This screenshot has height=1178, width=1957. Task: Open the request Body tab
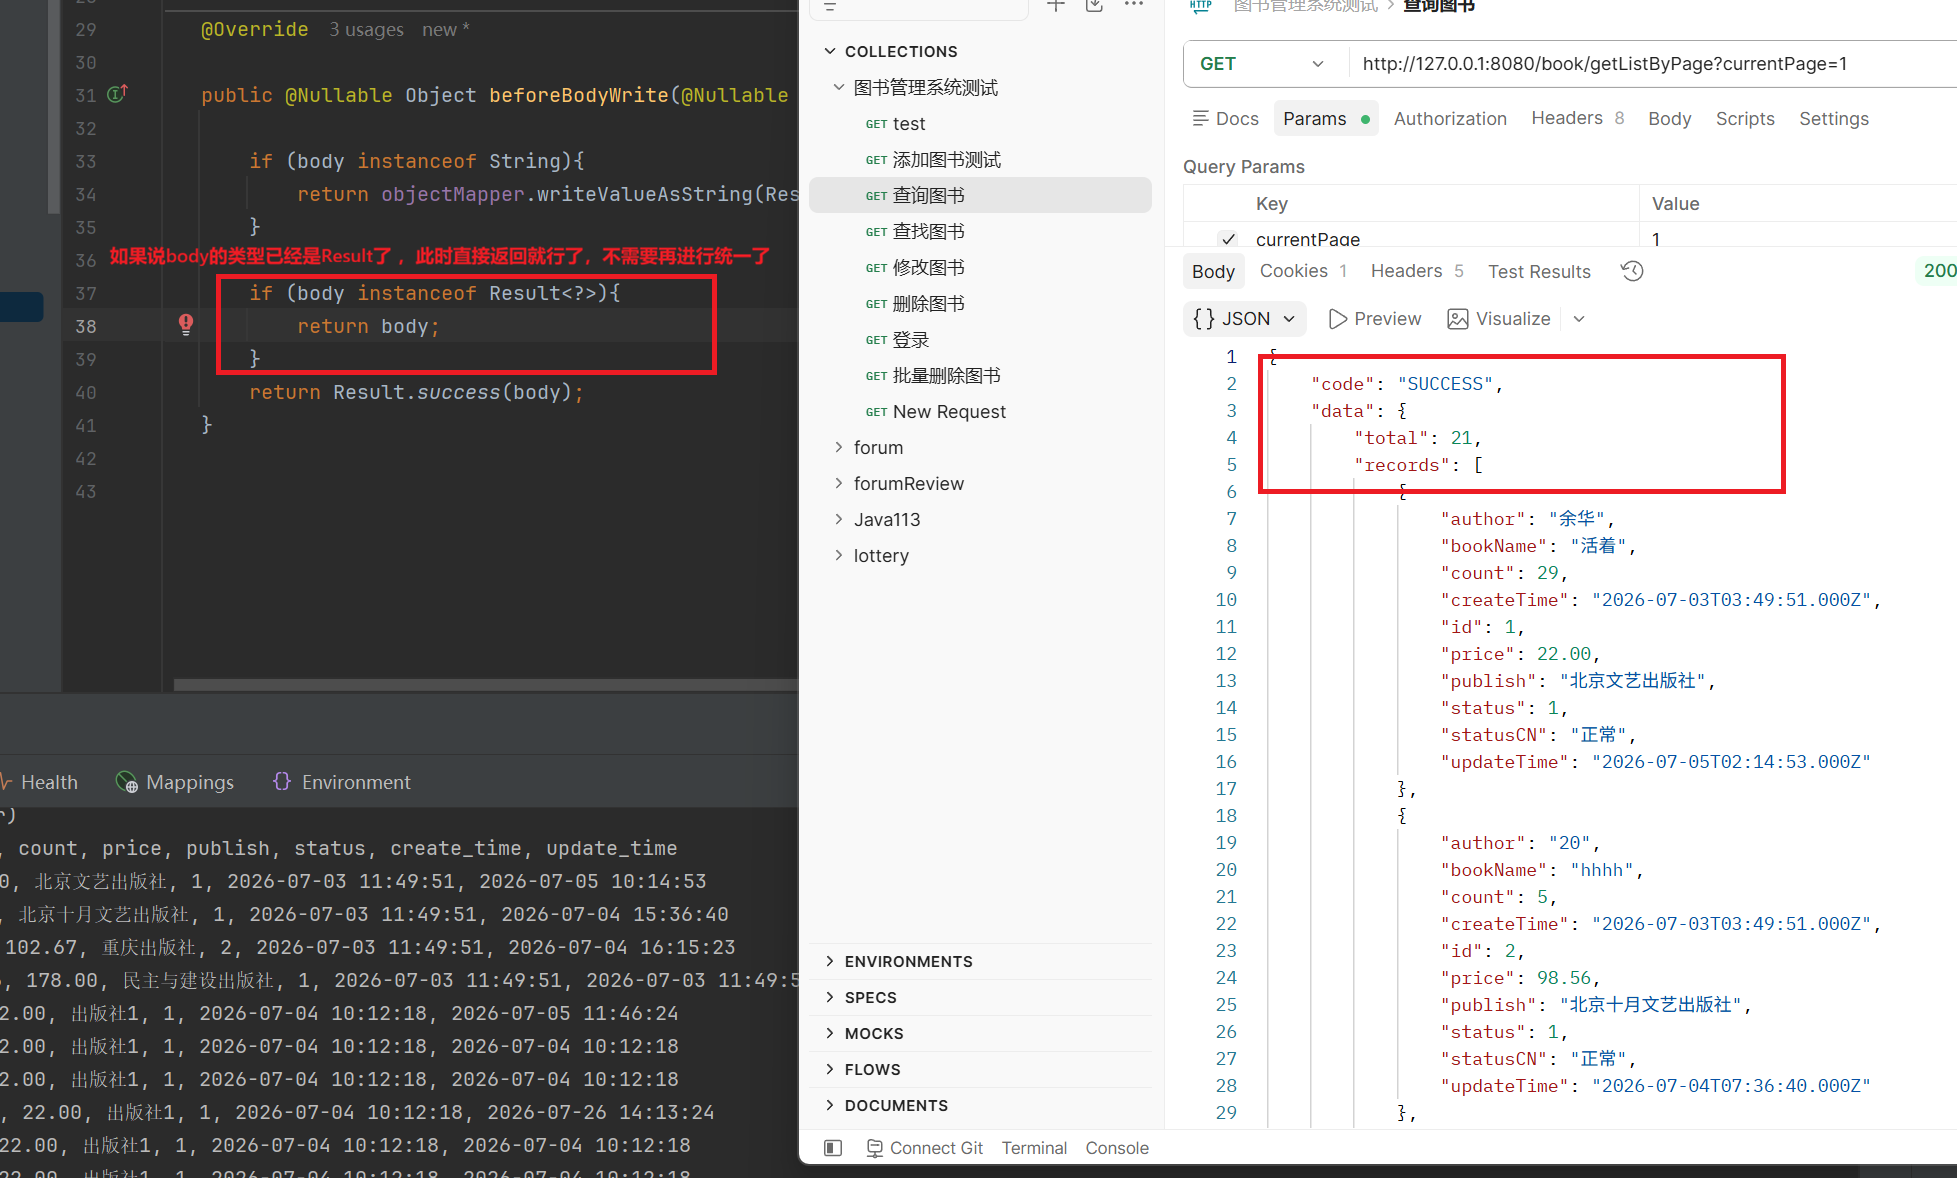pos(1669,119)
